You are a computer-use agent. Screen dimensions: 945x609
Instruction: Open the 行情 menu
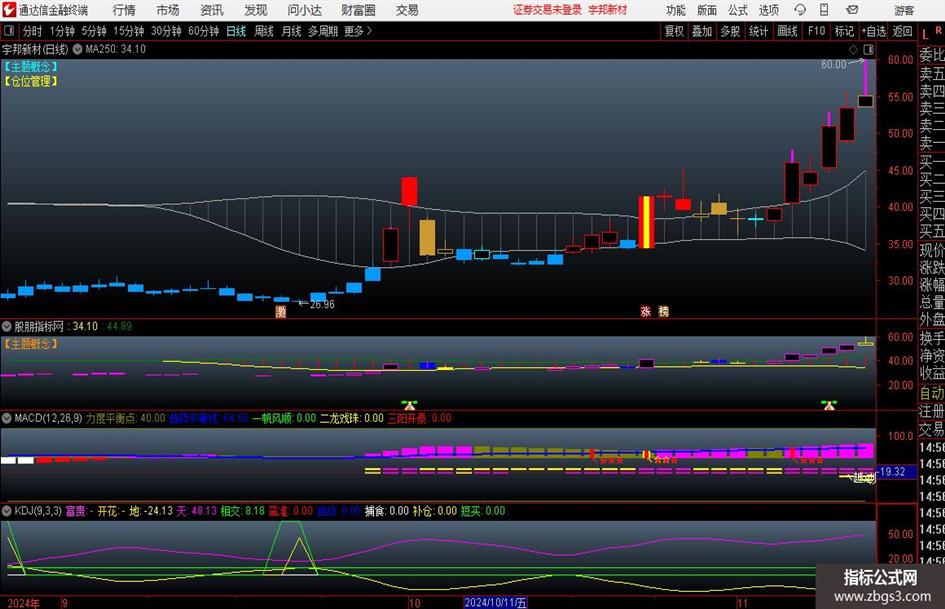pos(124,10)
